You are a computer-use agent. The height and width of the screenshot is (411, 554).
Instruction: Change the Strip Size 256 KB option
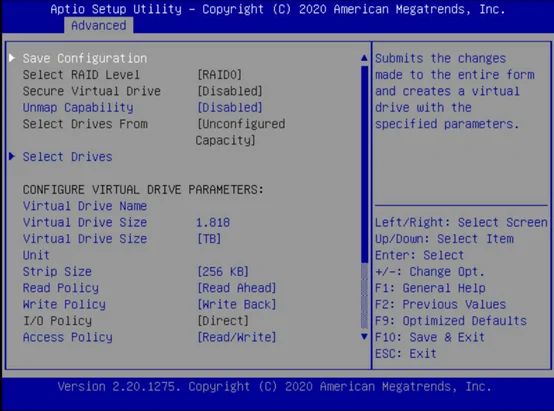223,271
